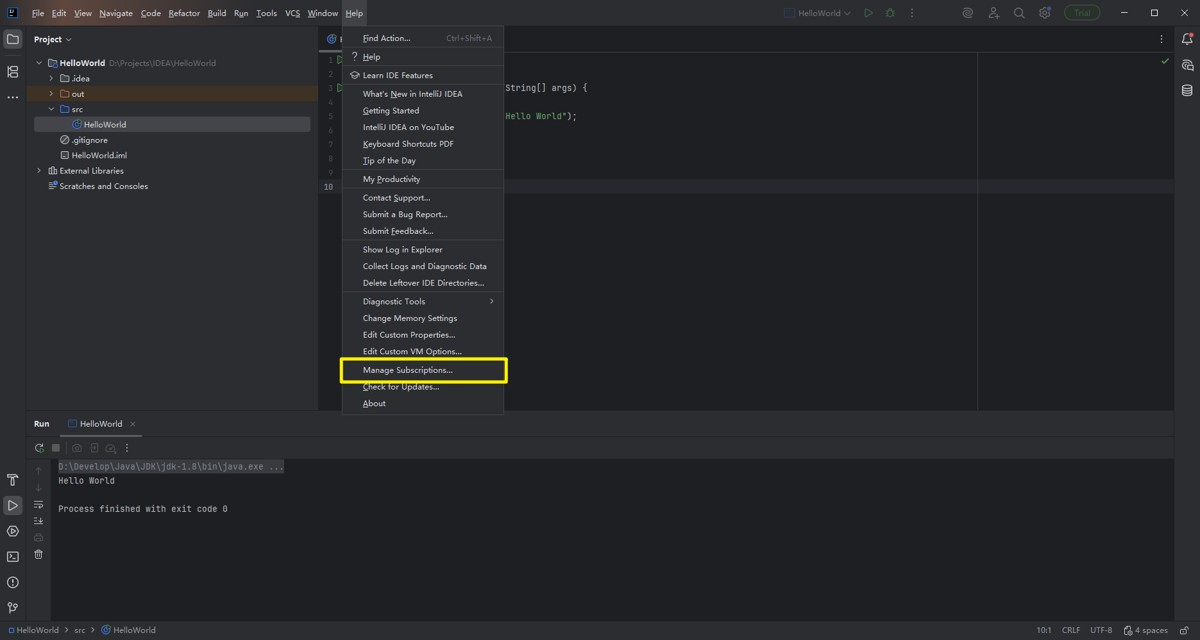Click UTF-8 encoding in status bar
1200x640 pixels.
tap(1100, 630)
